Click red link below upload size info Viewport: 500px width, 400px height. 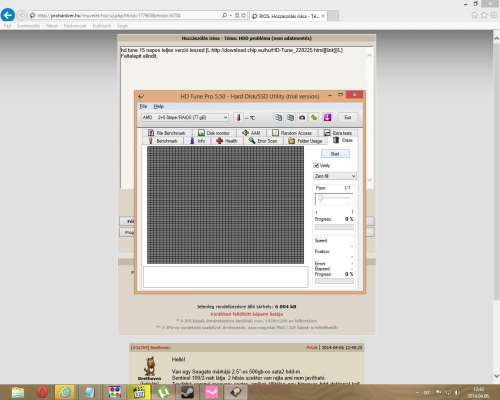point(247,314)
